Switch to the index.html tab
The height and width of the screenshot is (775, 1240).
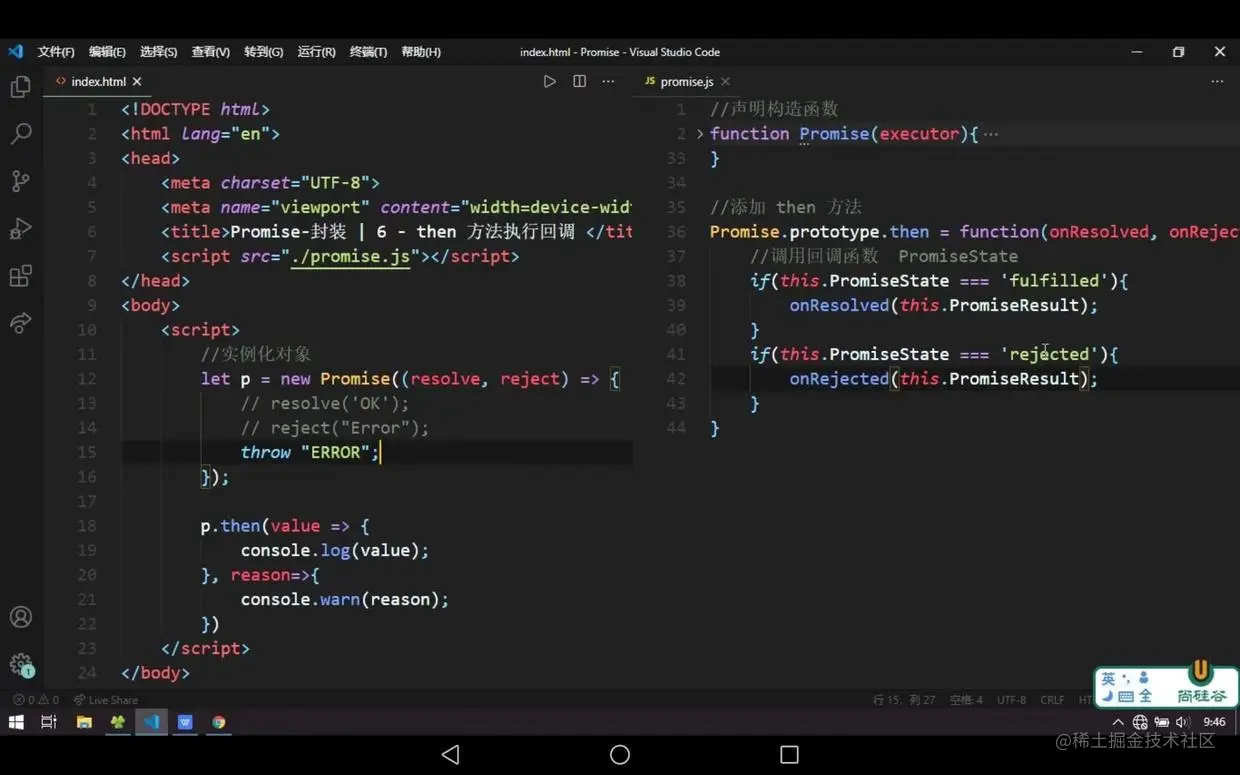click(98, 81)
